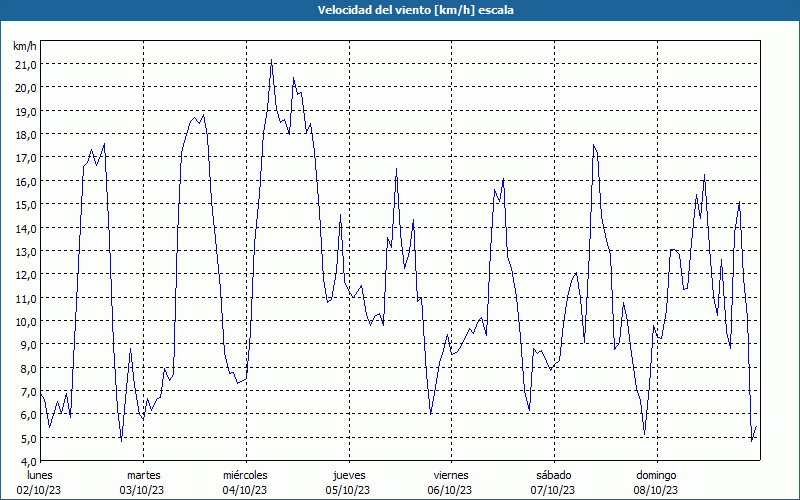Viewport: 800px width, 500px height.
Task: Click the 9,0 y-axis value
Action: coord(28,345)
